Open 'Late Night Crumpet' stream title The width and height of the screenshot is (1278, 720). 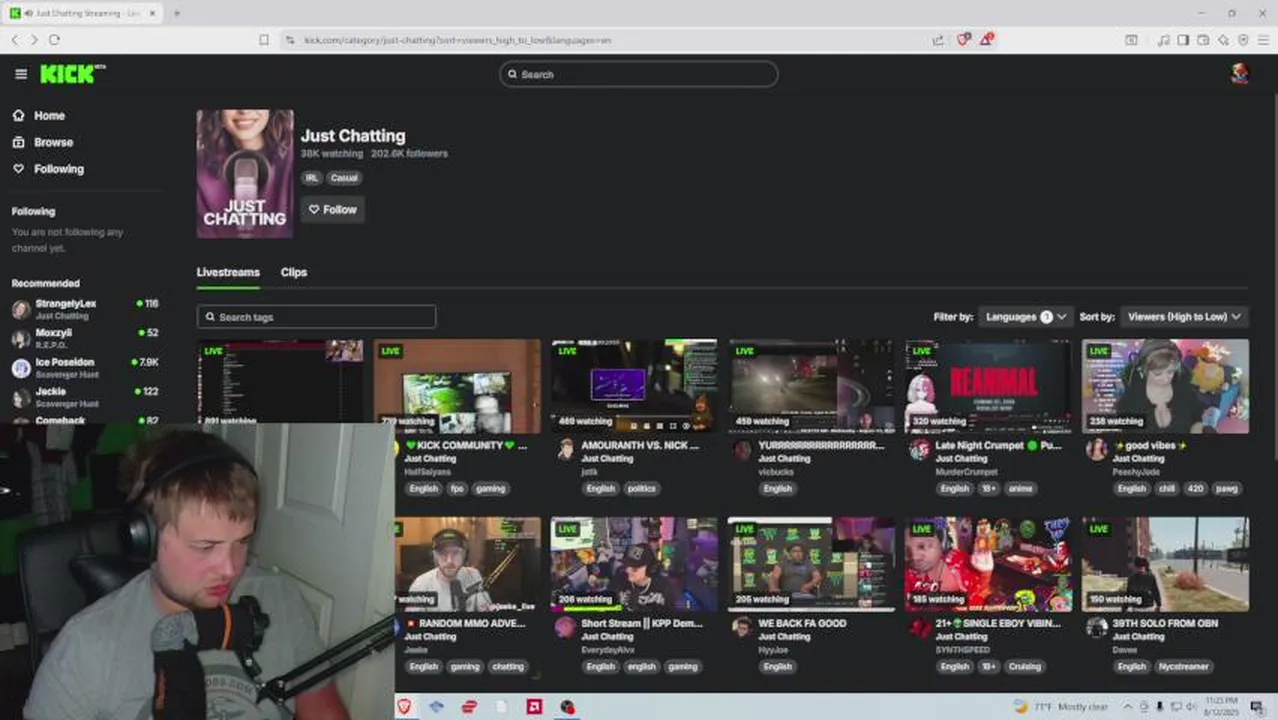coord(998,445)
